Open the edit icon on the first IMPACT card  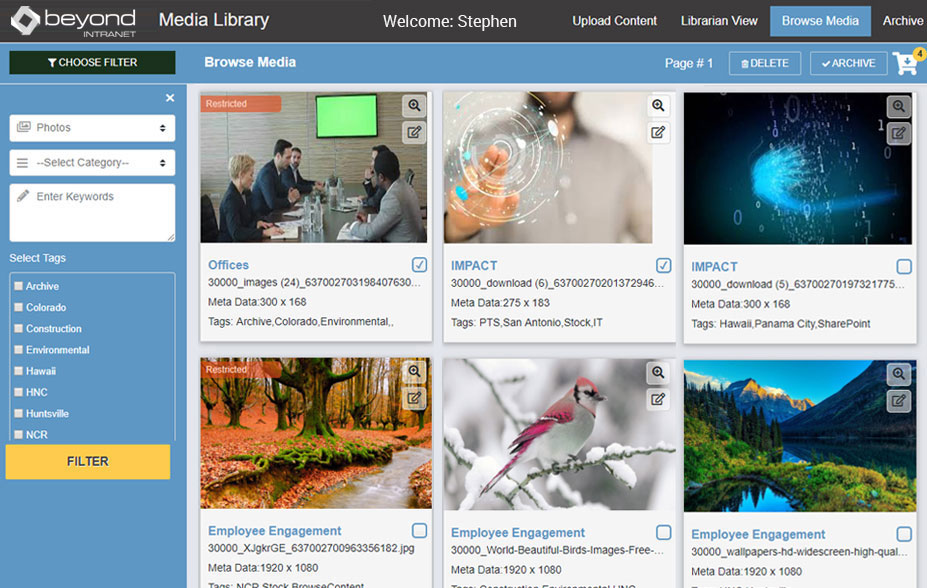[x=658, y=131]
